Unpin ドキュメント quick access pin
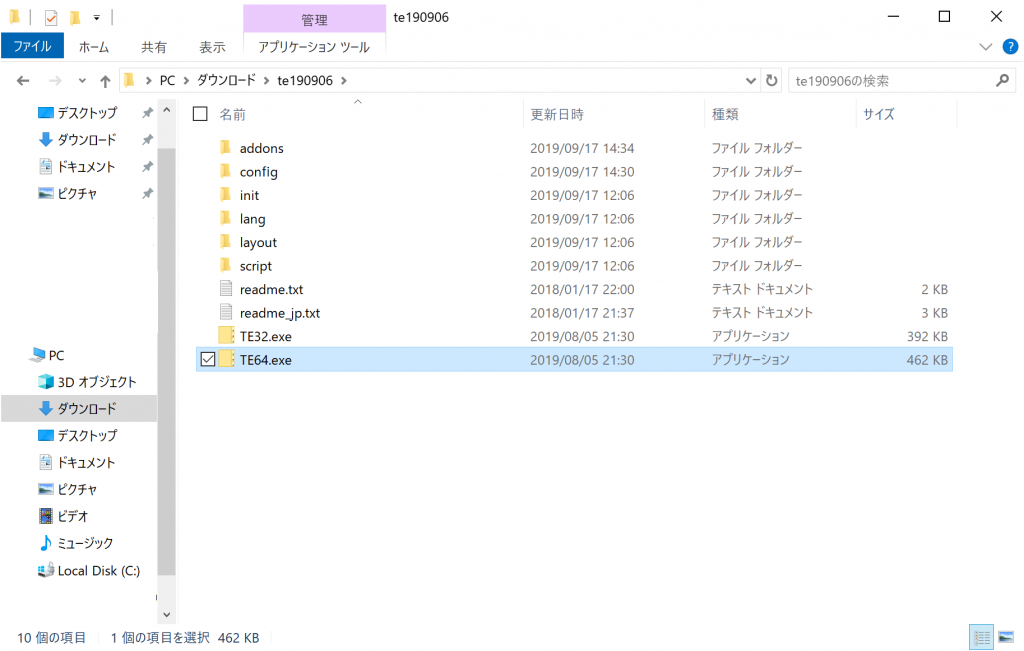The height and width of the screenshot is (651, 1024). point(148,167)
